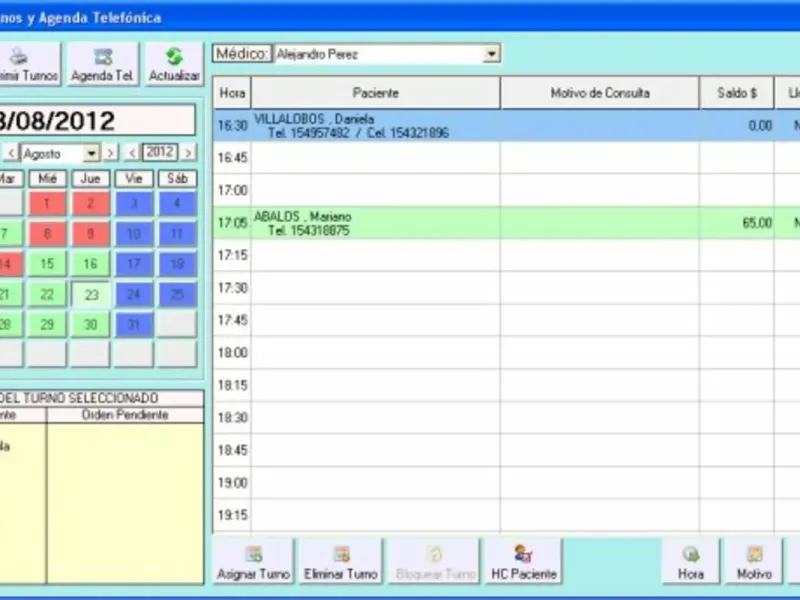Select calendar day 15 in green
800x600 pixels.
47,264
